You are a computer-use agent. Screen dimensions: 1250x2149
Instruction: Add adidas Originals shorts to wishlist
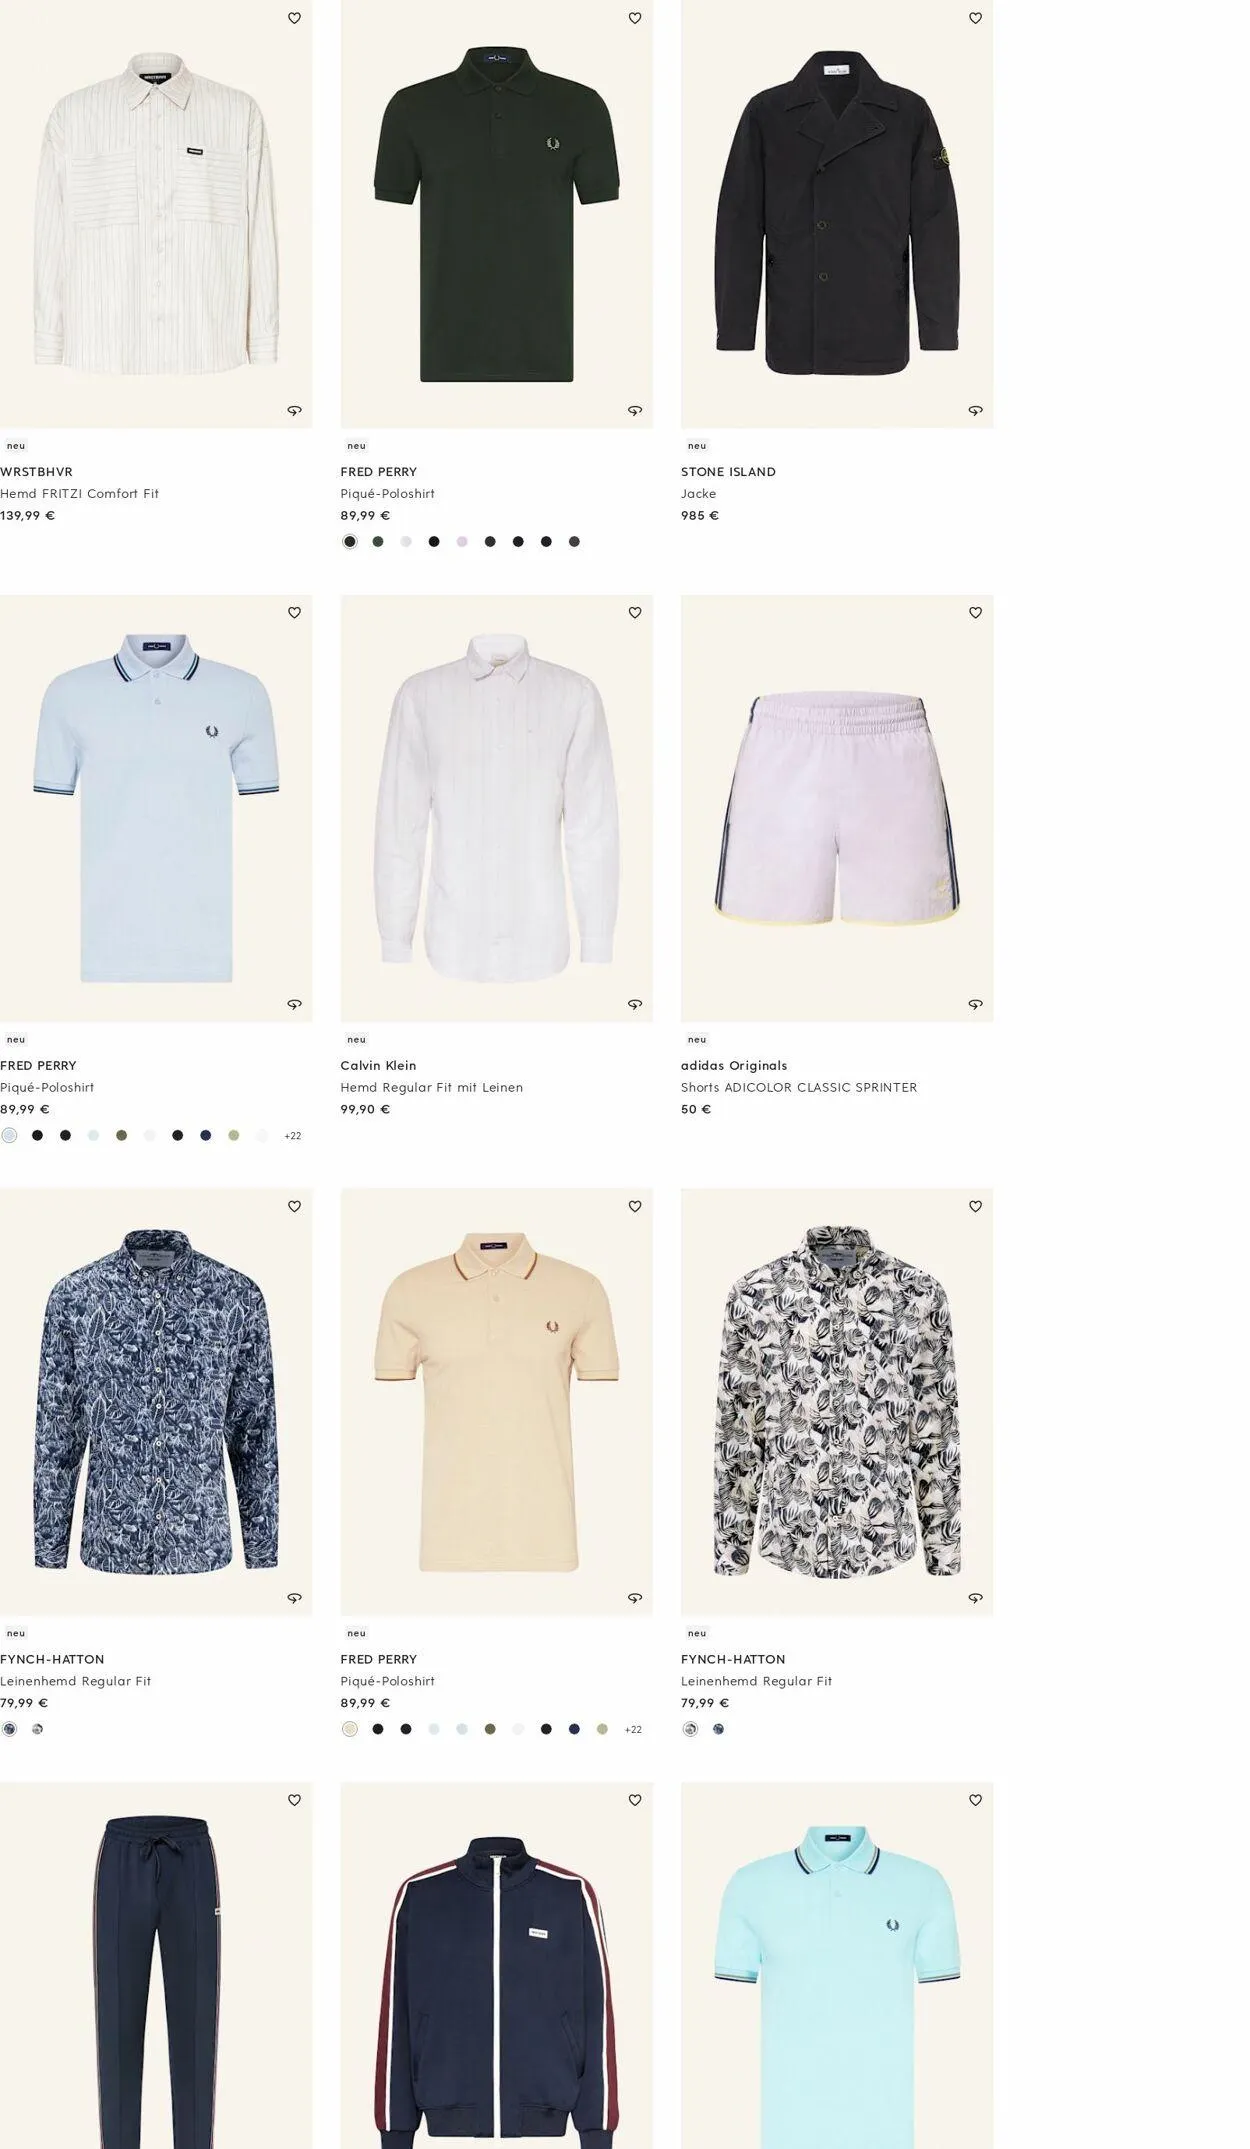pyautogui.click(x=975, y=612)
